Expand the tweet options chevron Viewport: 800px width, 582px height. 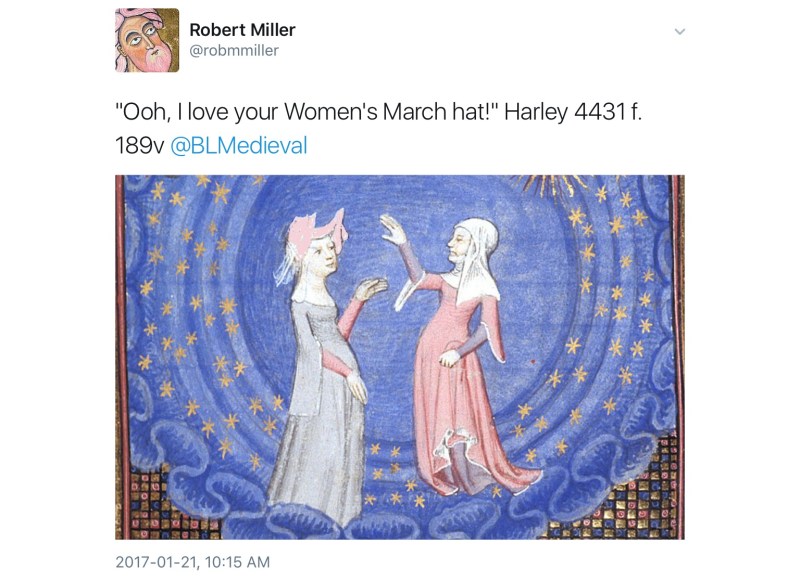coord(679,32)
